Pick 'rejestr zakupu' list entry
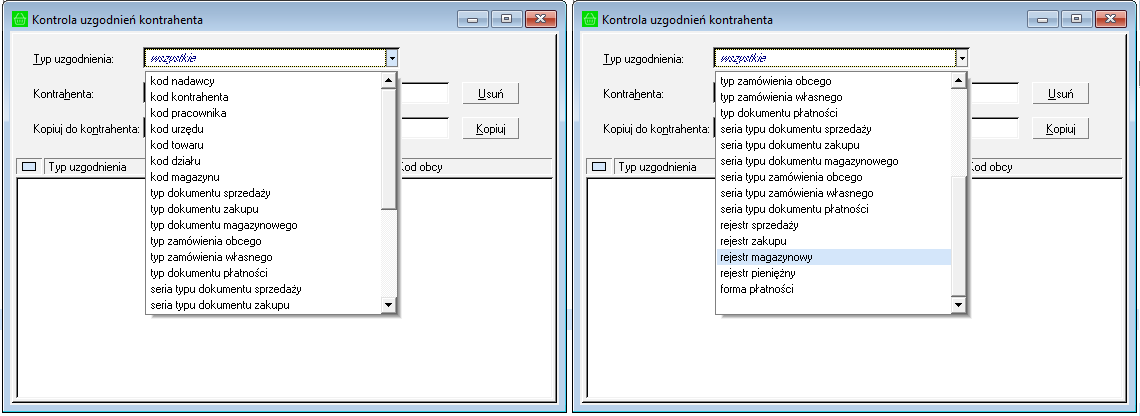Image resolution: width=1140 pixels, height=416 pixels. (x=754, y=241)
